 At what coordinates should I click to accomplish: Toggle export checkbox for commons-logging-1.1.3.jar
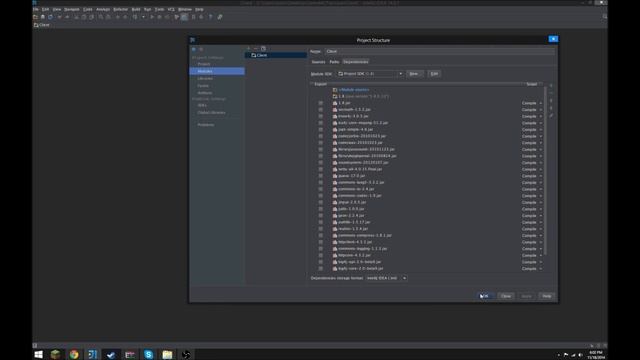click(x=320, y=249)
